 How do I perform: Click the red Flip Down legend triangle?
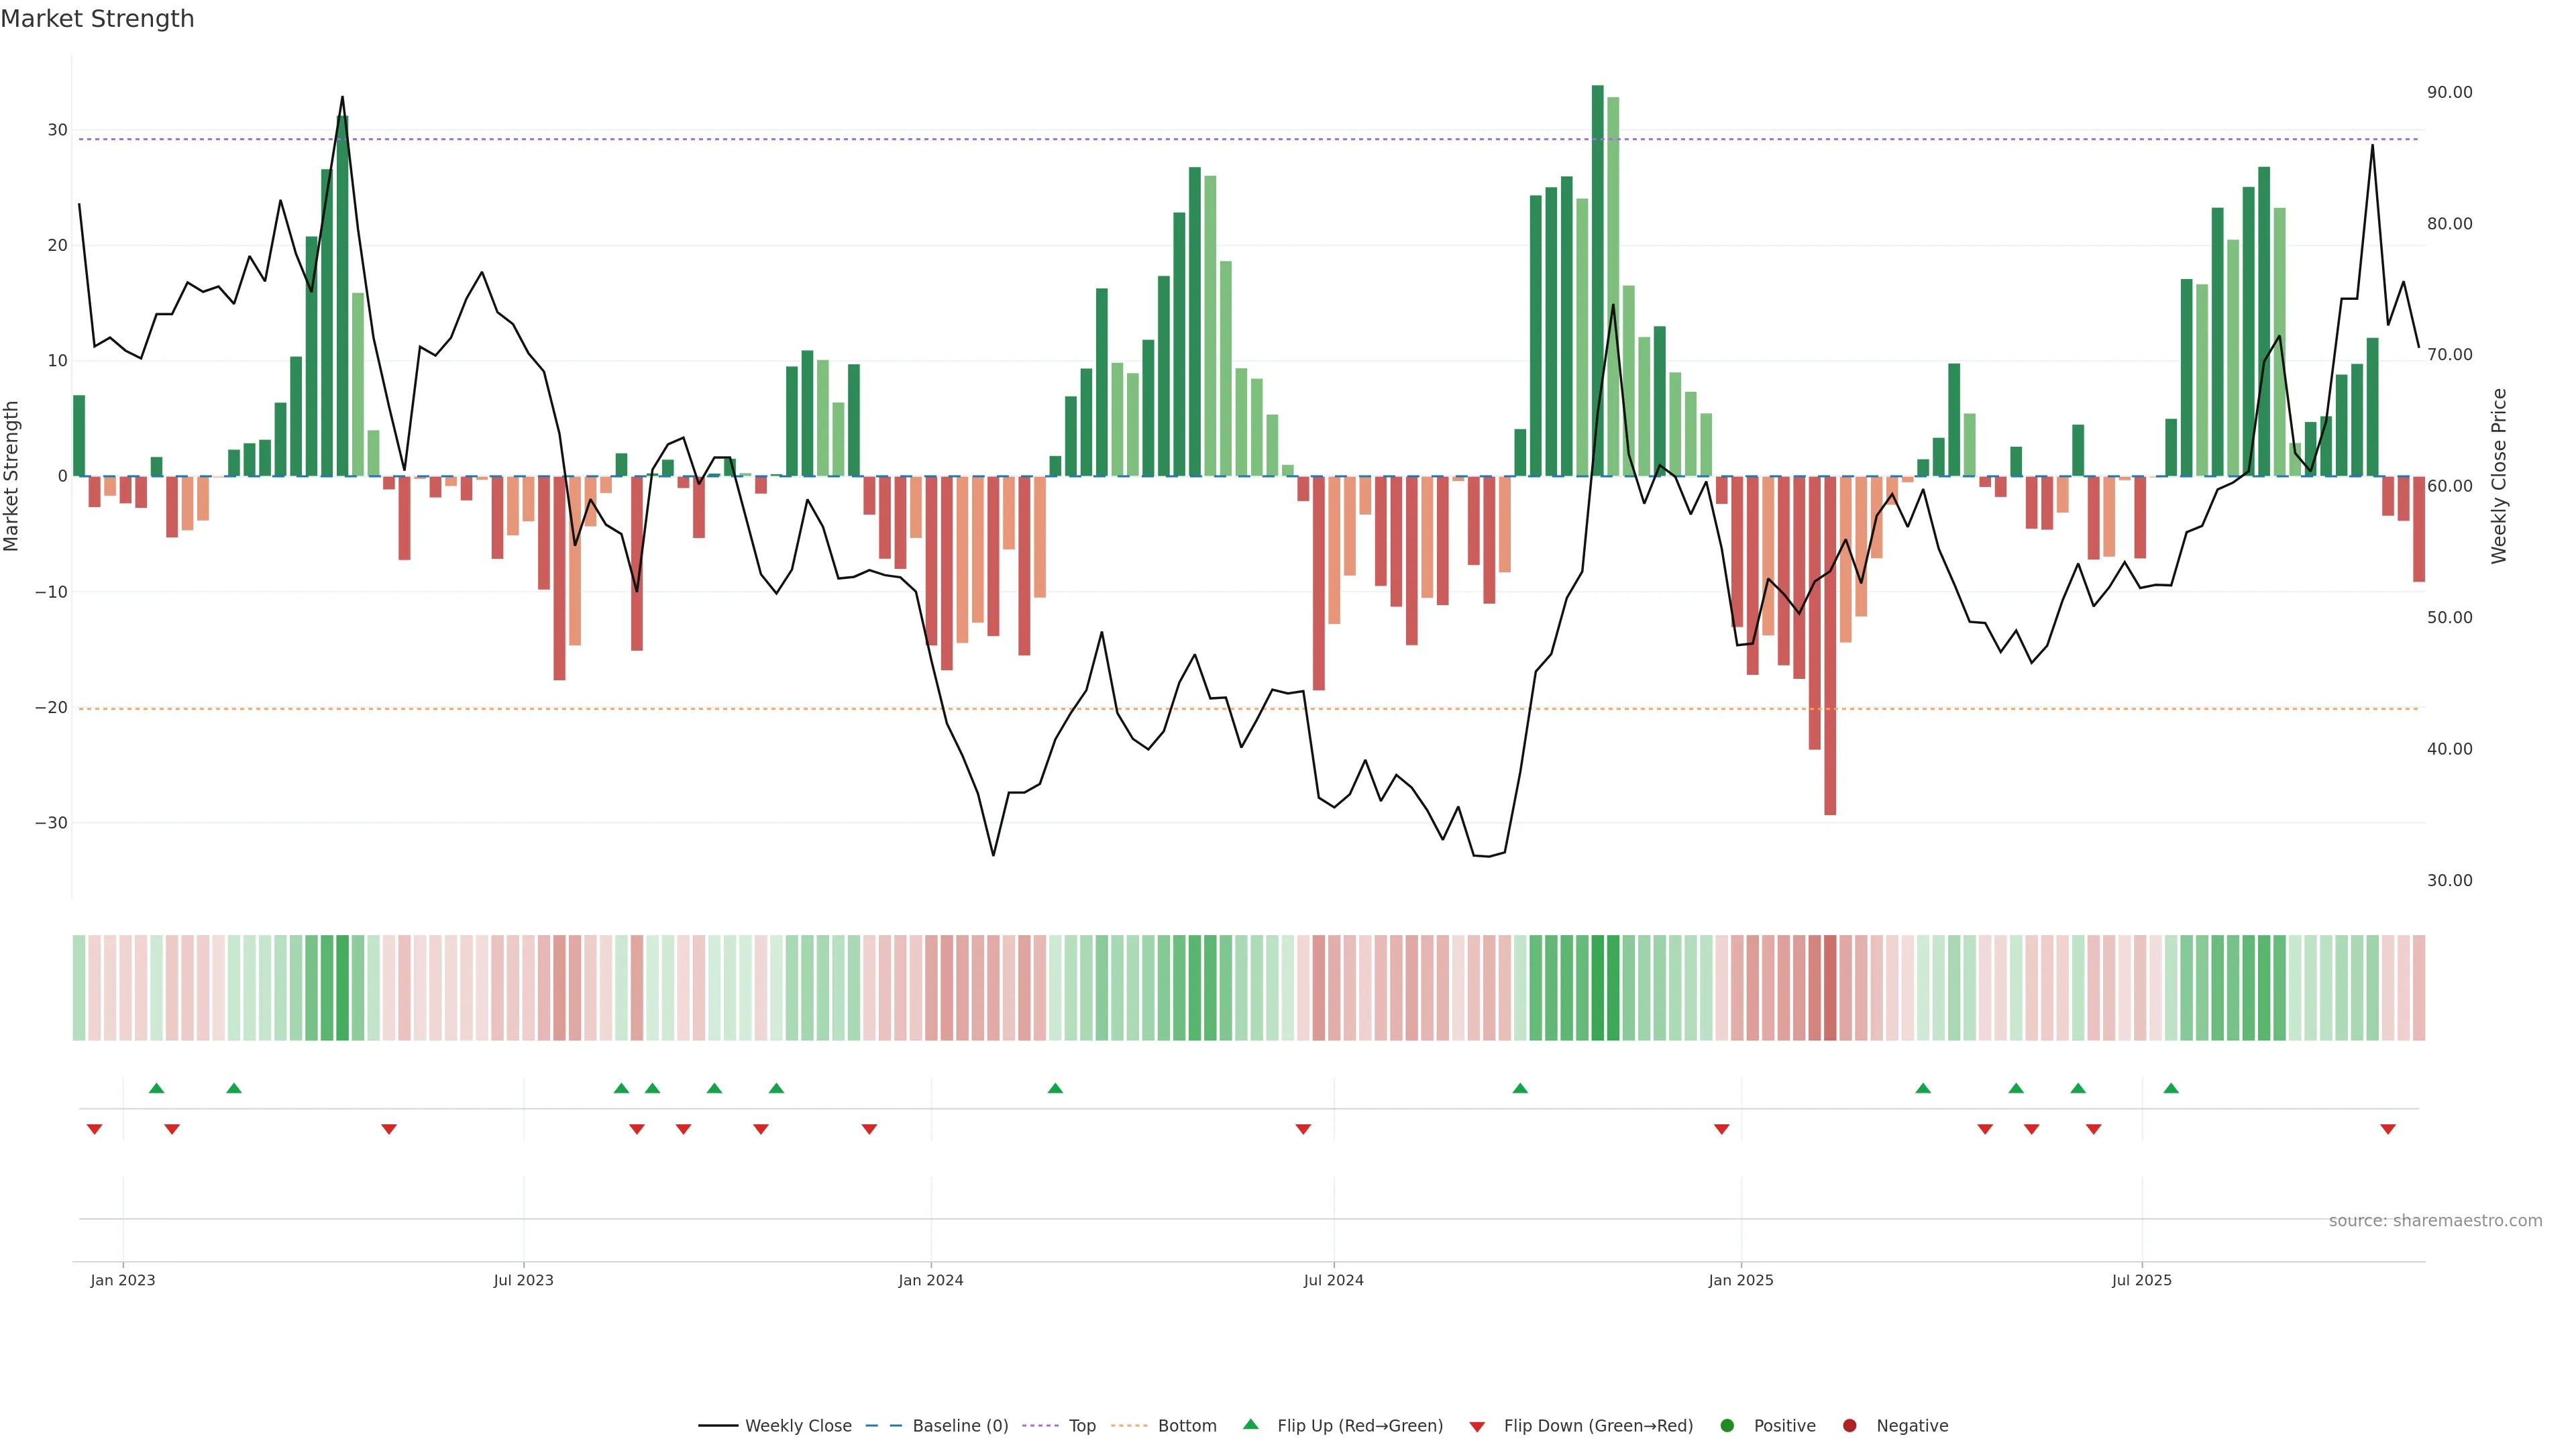[1477, 1427]
